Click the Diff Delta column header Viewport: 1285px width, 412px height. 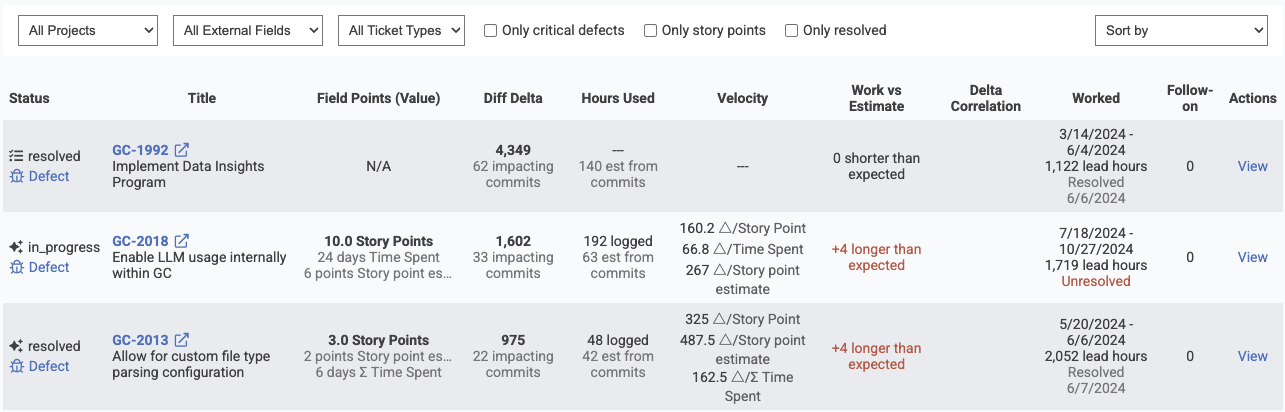click(x=513, y=98)
